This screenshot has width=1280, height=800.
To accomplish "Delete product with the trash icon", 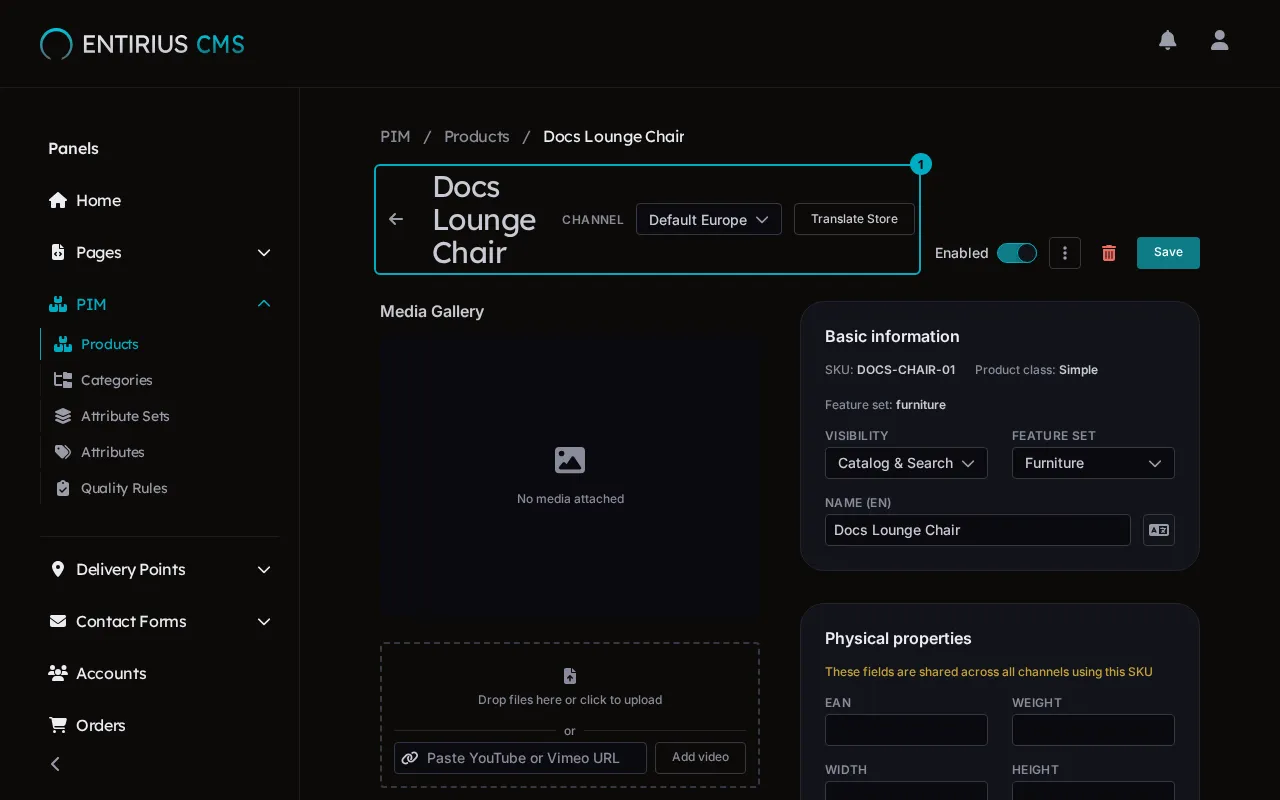I will [1109, 253].
